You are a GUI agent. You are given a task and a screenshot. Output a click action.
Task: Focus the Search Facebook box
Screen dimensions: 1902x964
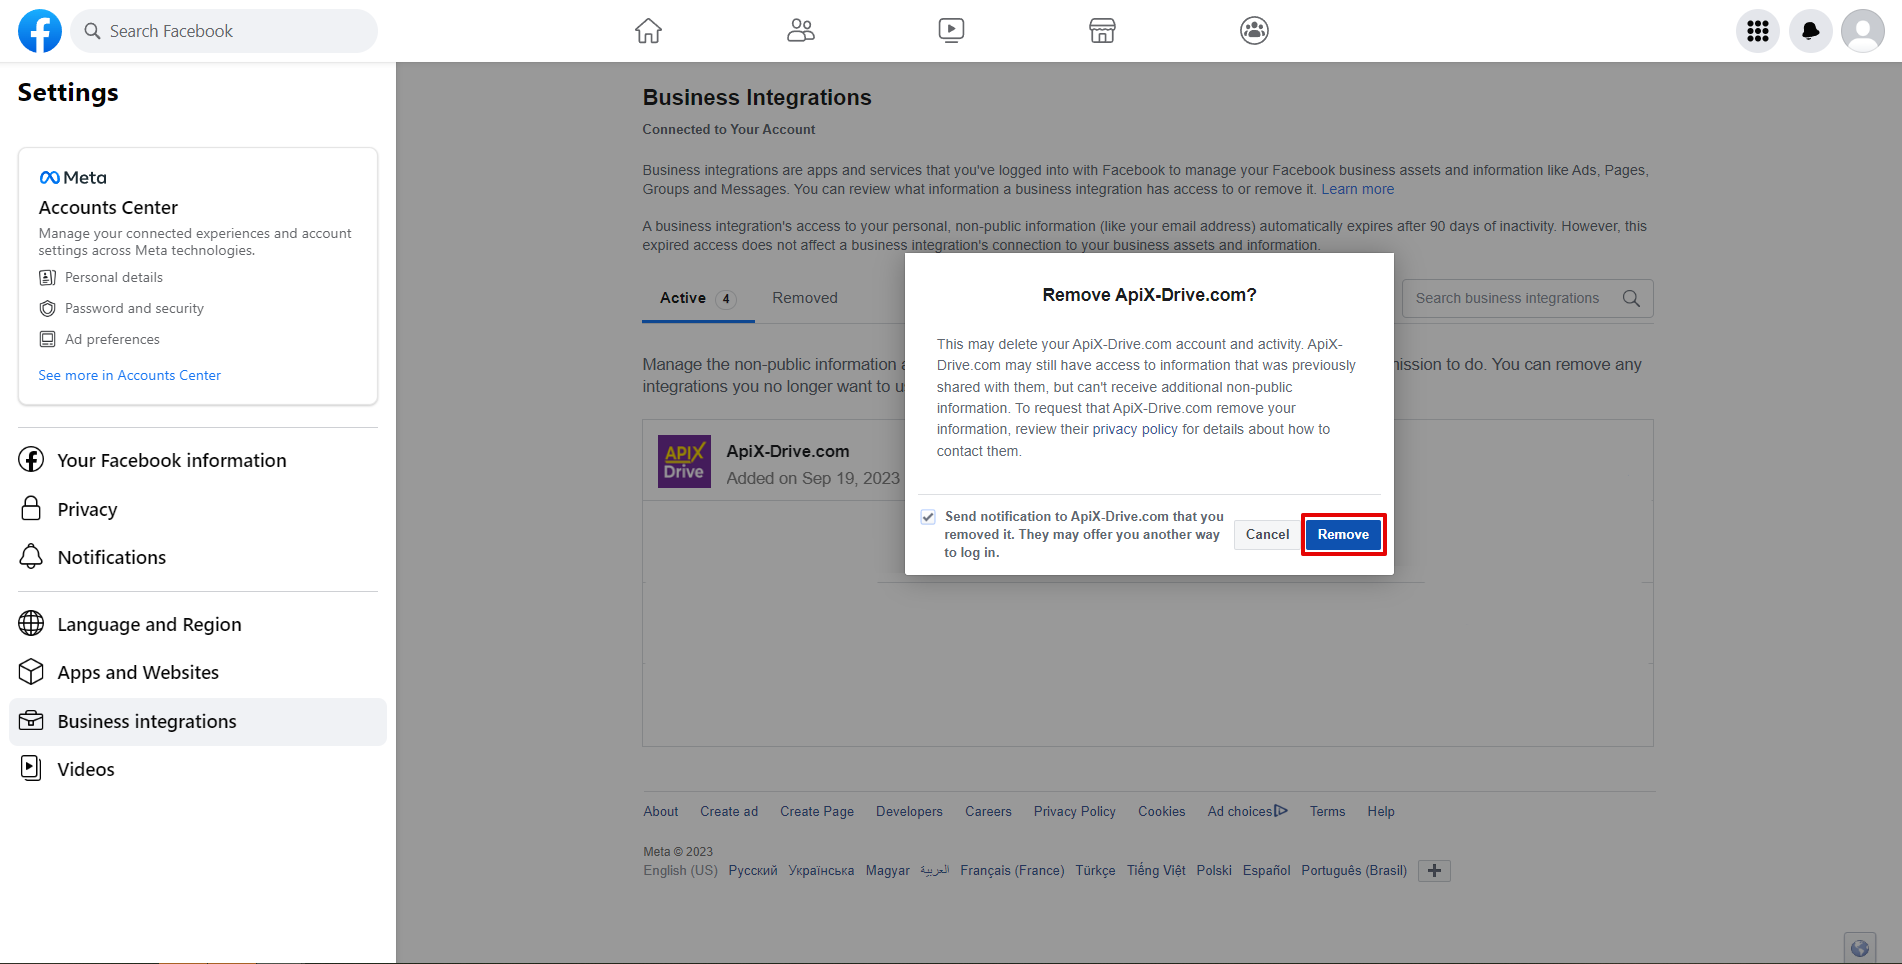tap(225, 31)
